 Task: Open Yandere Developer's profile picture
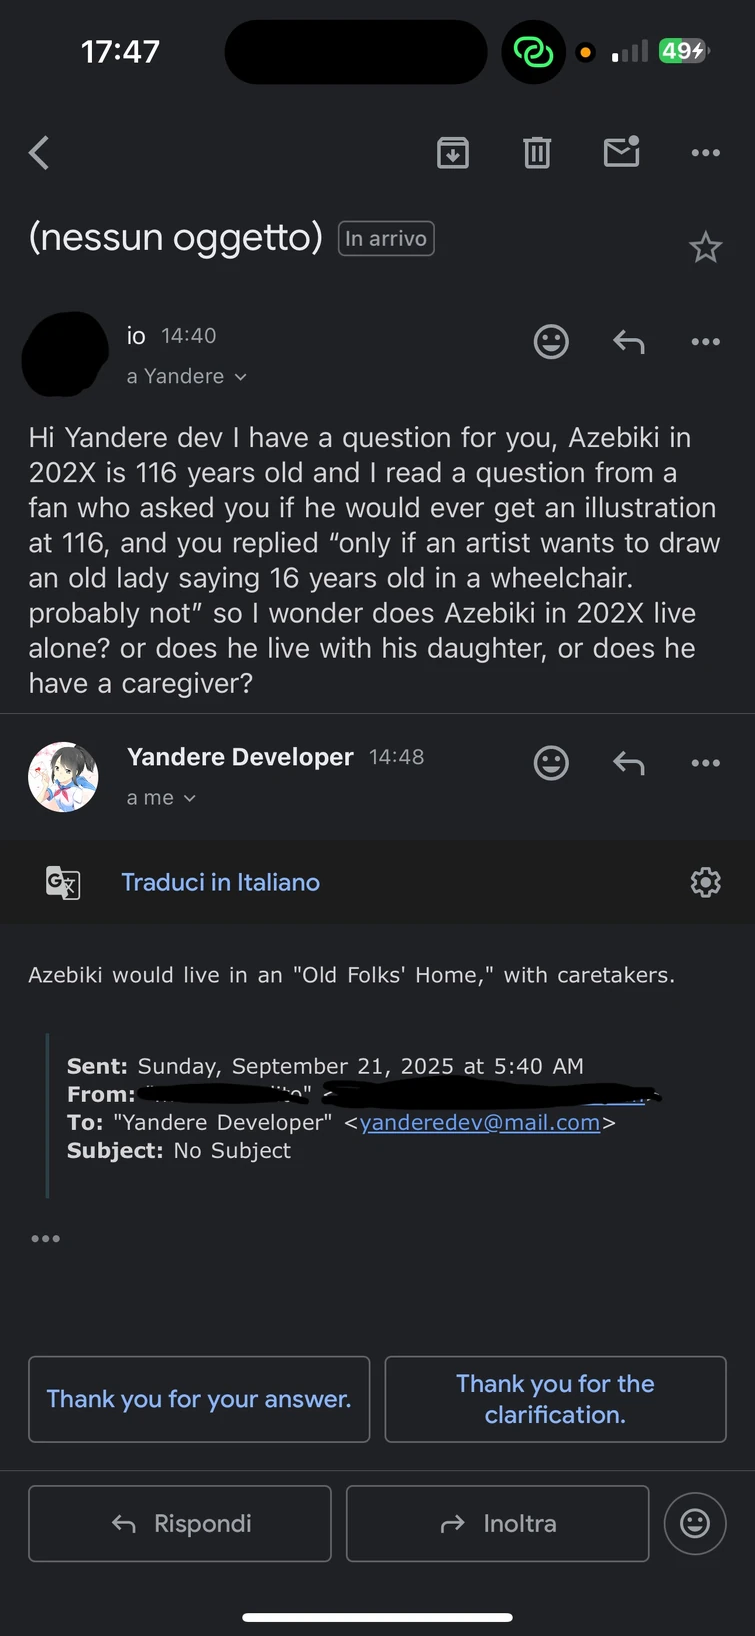(x=63, y=777)
